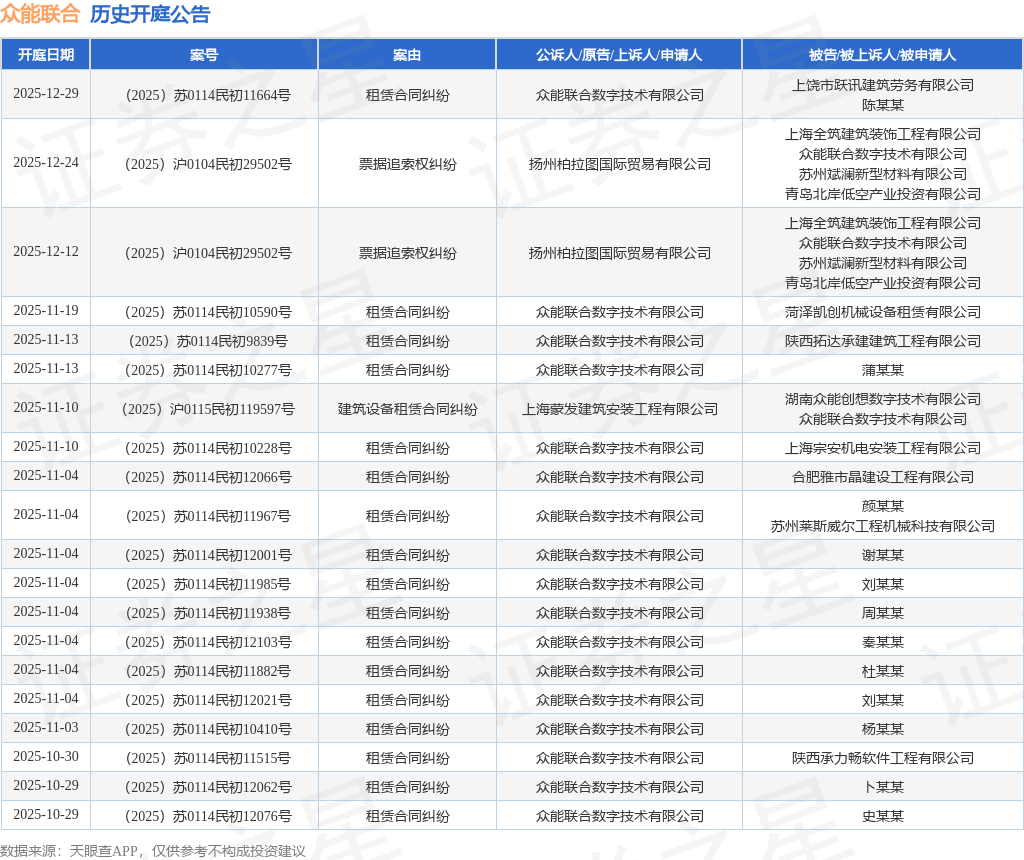This screenshot has height=860, width=1024.
Task: Click the 2025-11-03 hearing date cell
Action: 45,728
